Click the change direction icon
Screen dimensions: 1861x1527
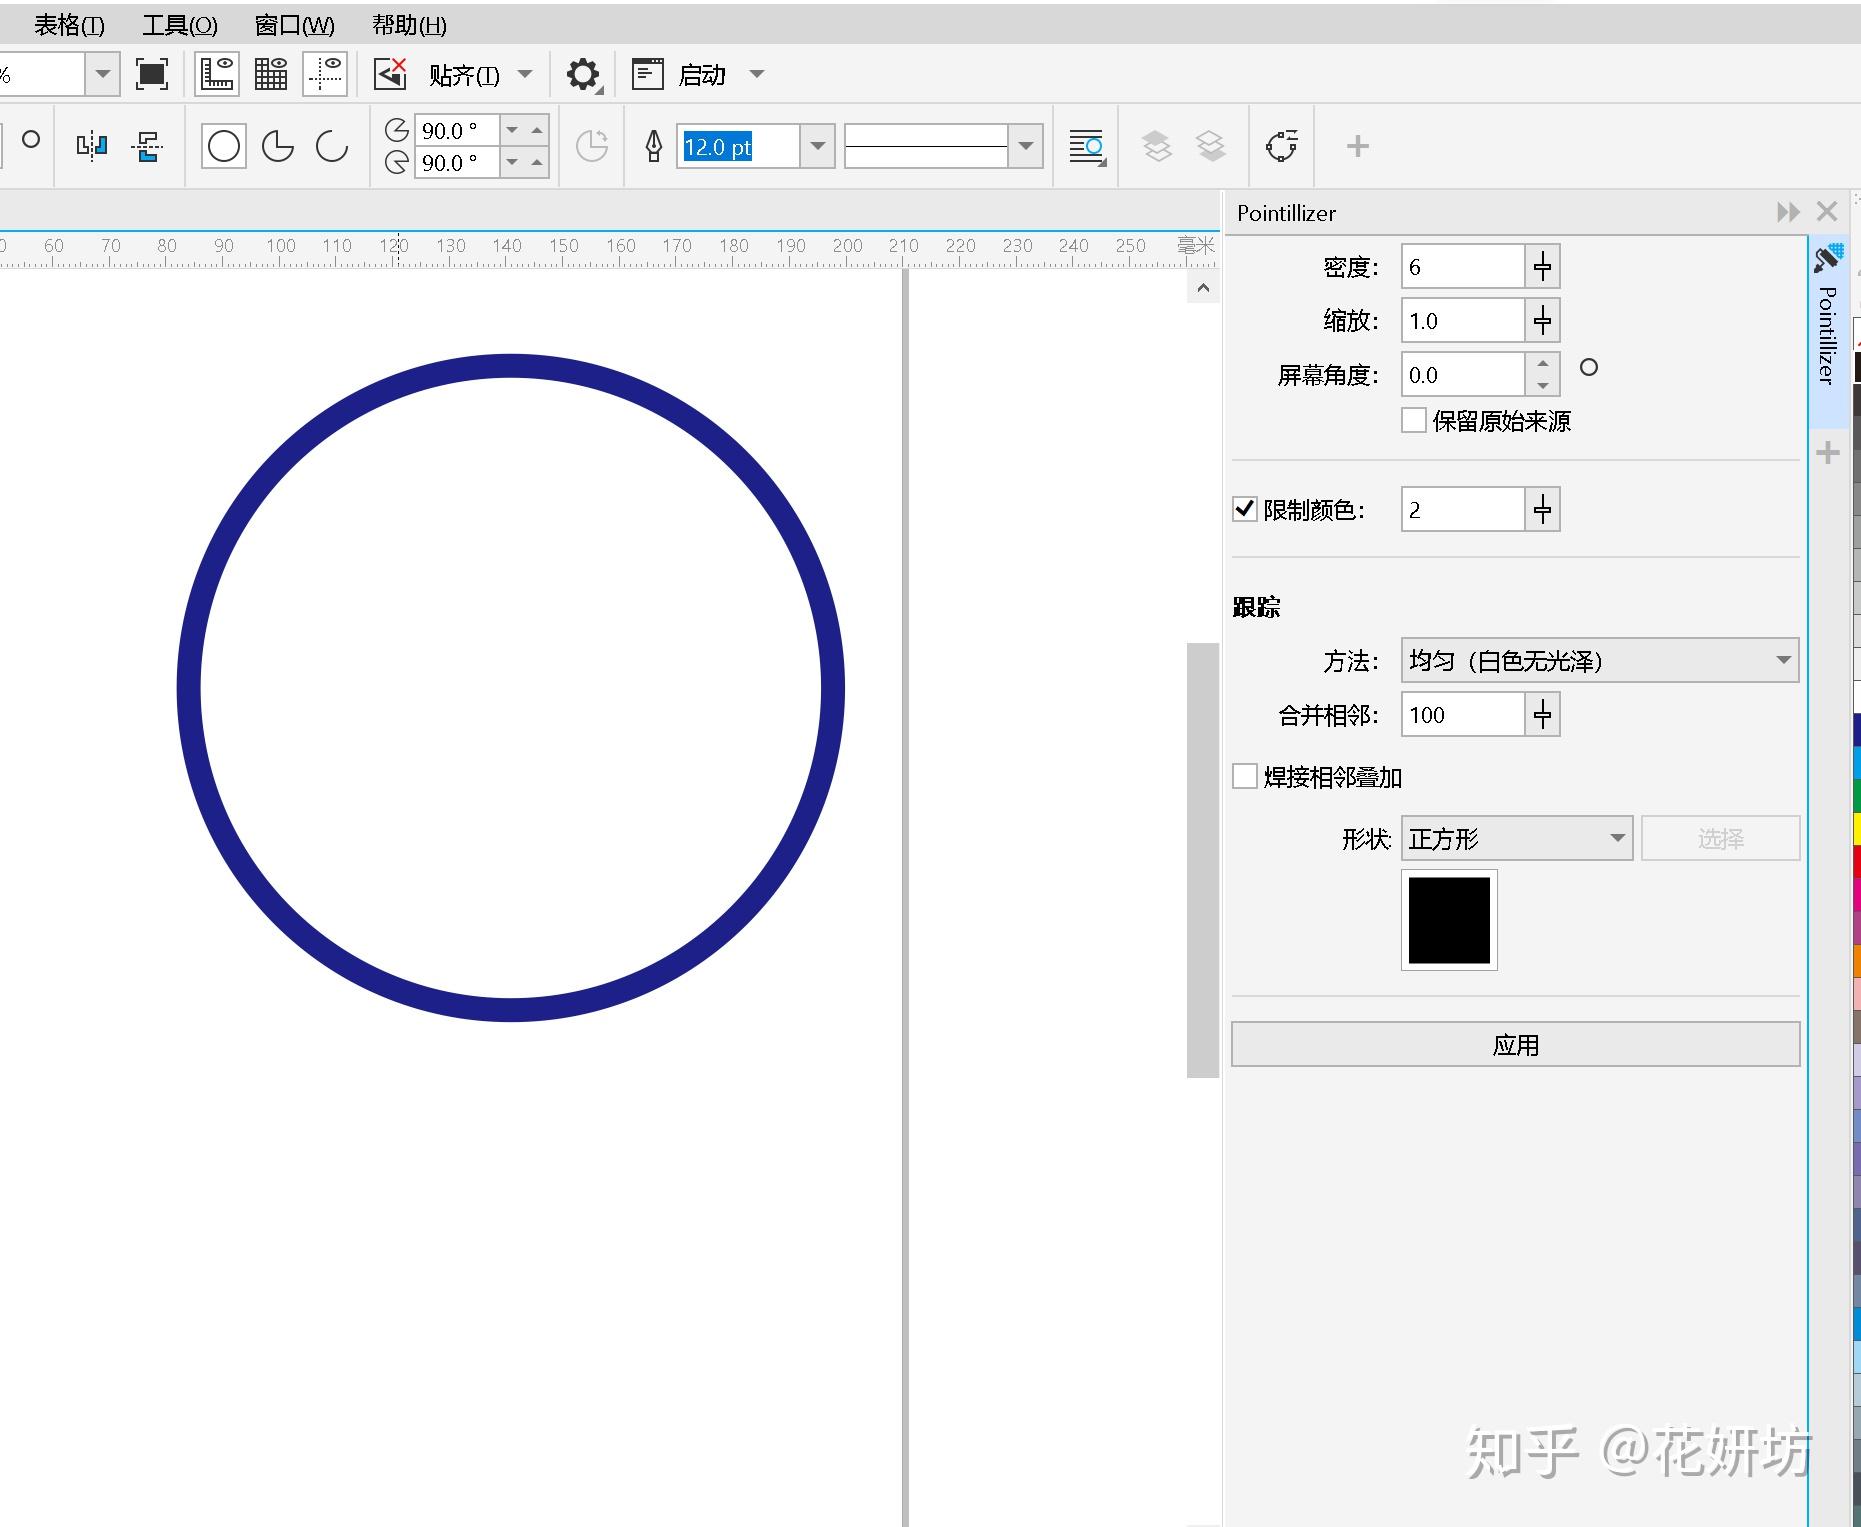592,146
